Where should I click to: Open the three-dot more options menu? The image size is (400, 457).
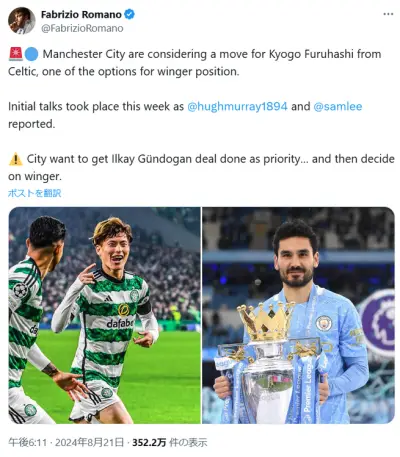388,14
